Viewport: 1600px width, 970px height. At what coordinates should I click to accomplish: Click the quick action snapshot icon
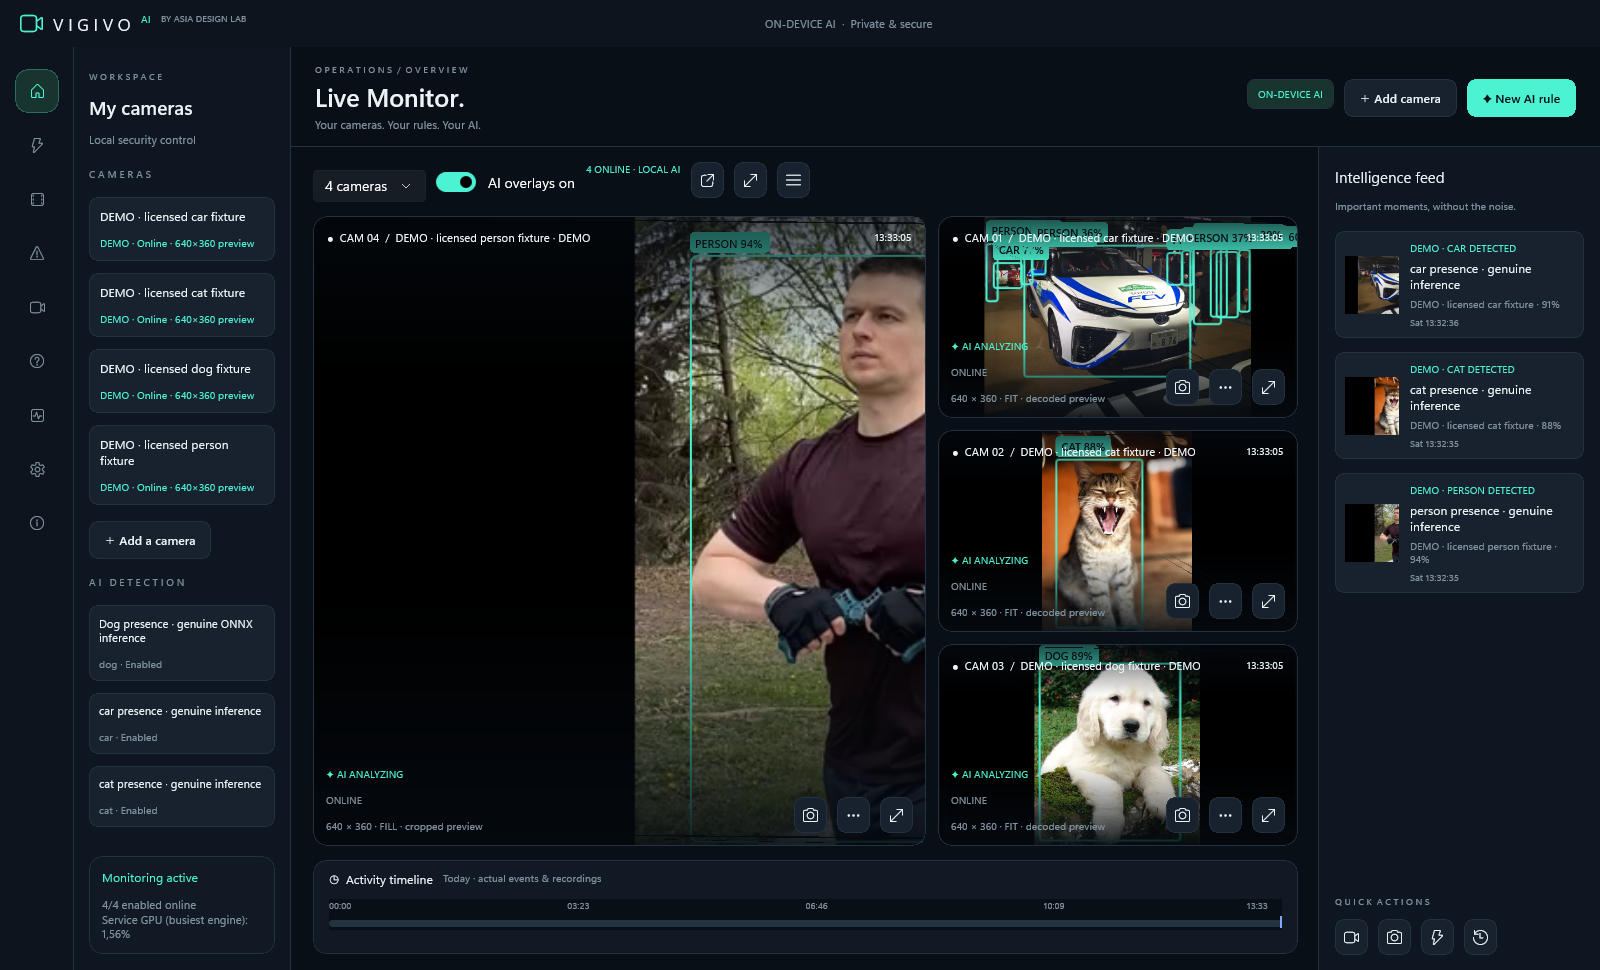tap(1394, 937)
